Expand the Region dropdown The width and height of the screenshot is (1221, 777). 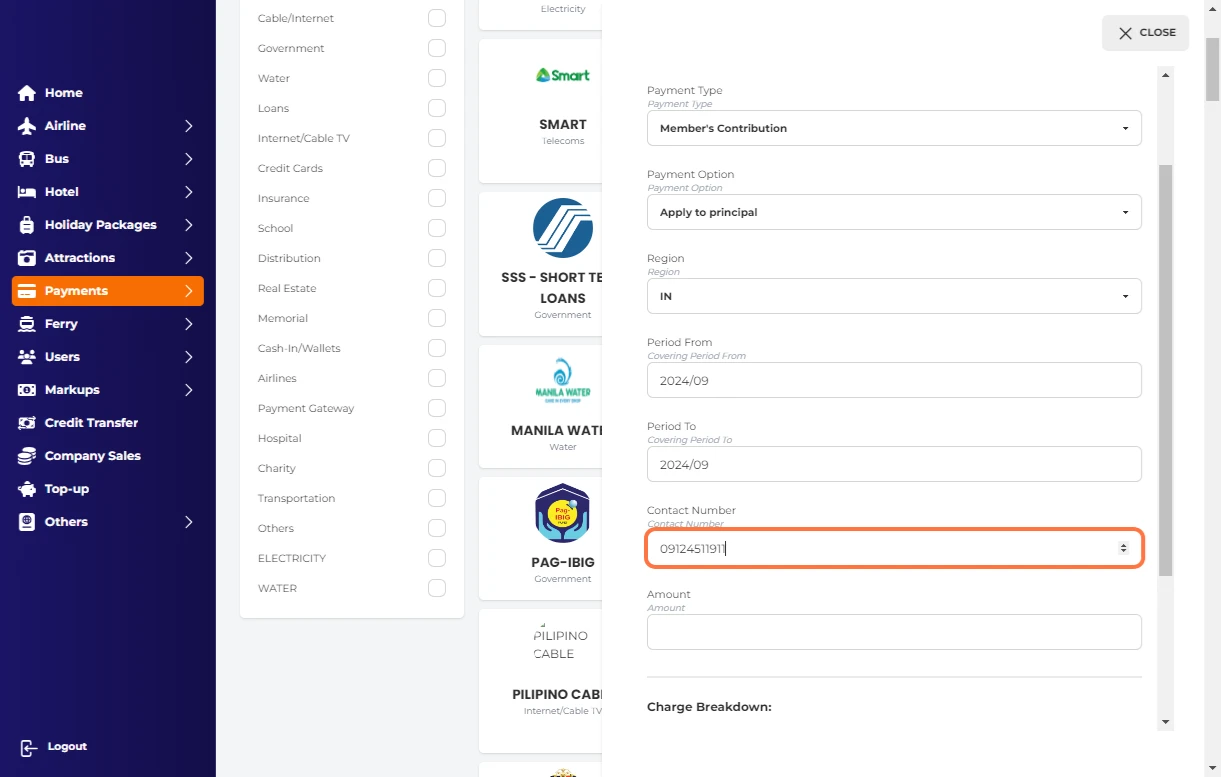tap(893, 296)
